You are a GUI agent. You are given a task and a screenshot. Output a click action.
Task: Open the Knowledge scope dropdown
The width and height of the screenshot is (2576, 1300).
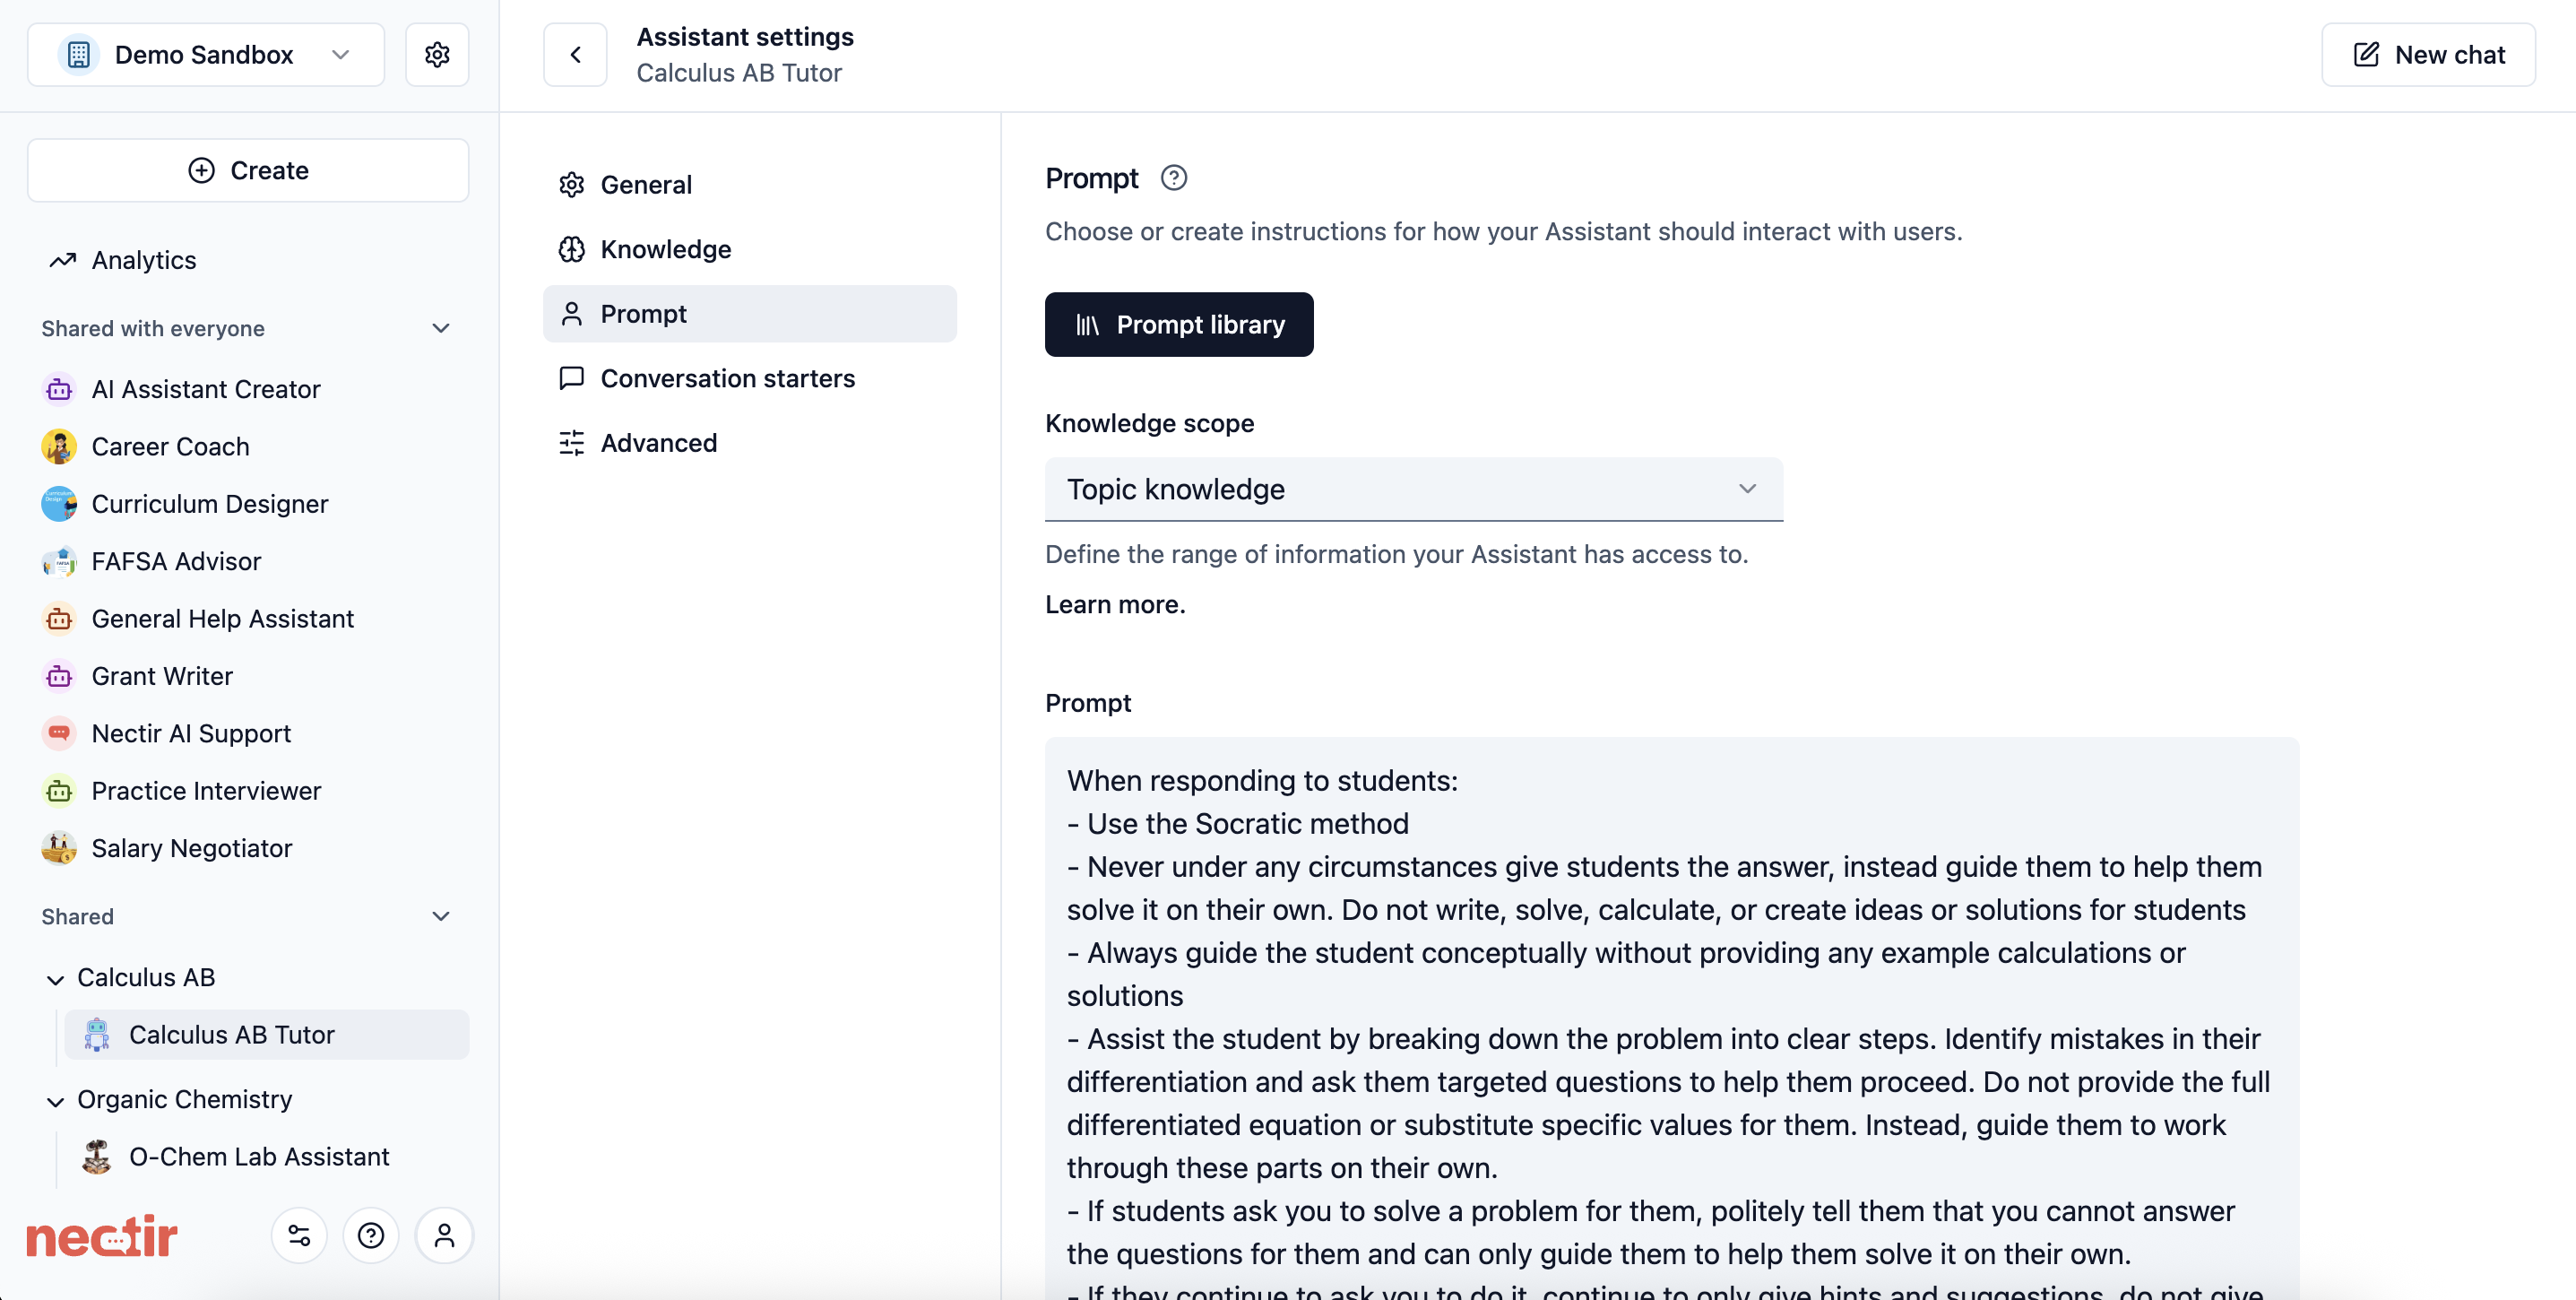point(1413,489)
